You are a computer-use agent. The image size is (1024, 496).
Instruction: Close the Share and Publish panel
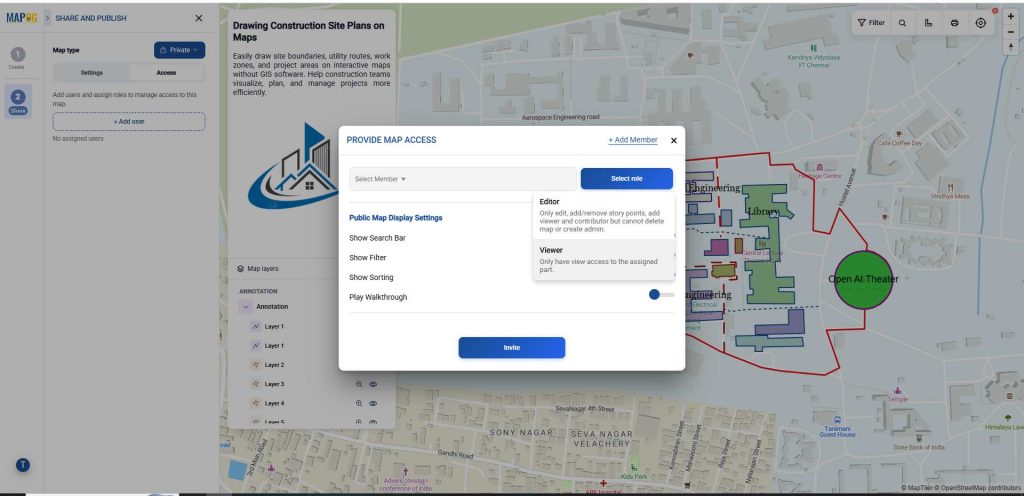click(199, 18)
